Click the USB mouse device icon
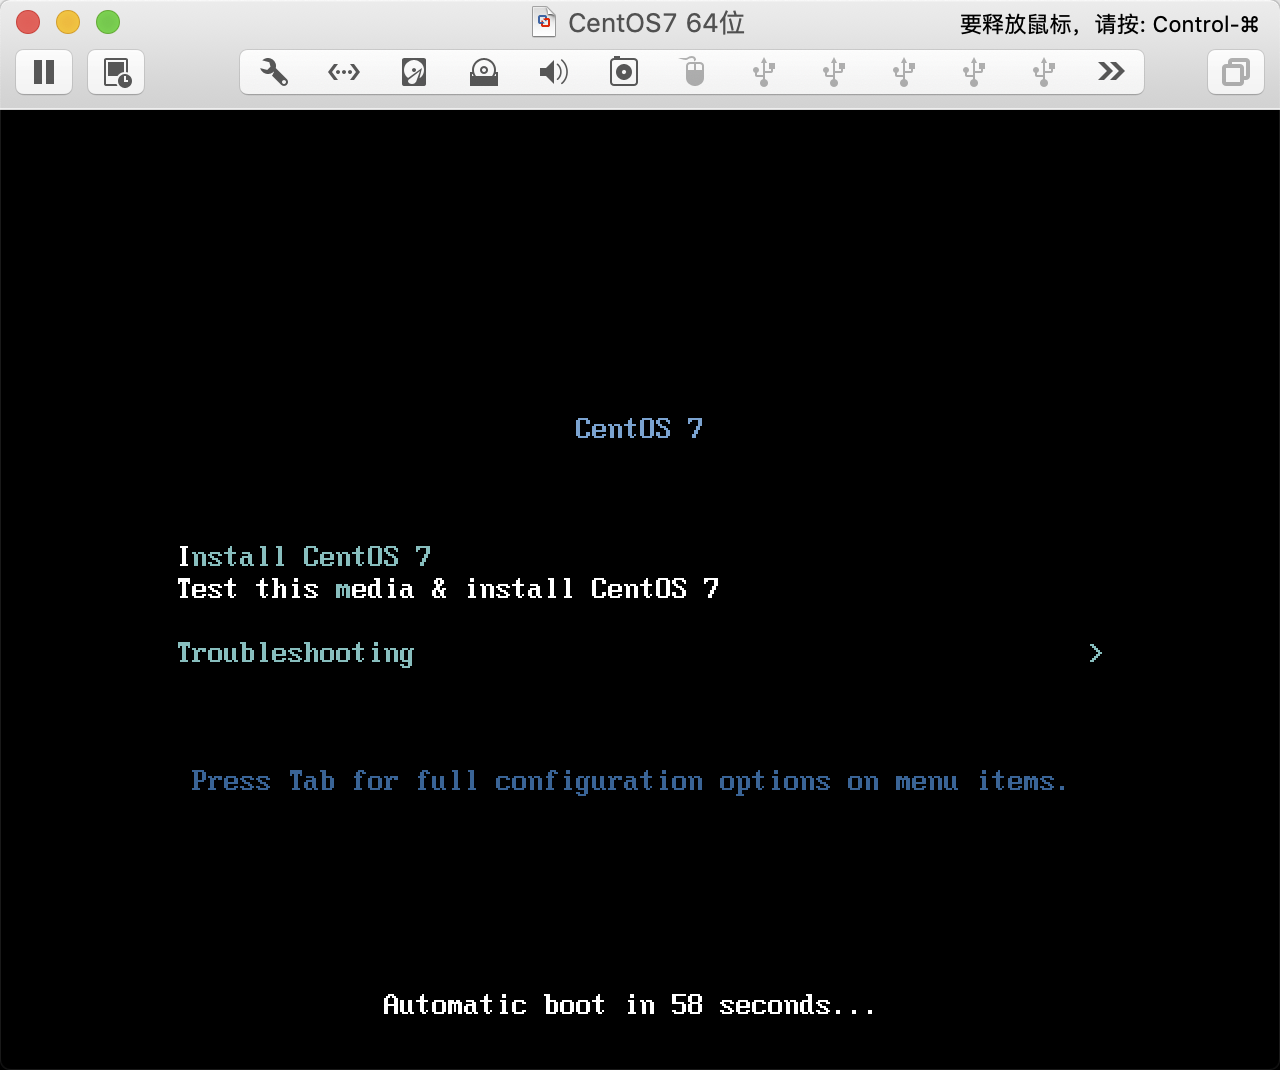This screenshot has width=1280, height=1070. pos(694,72)
